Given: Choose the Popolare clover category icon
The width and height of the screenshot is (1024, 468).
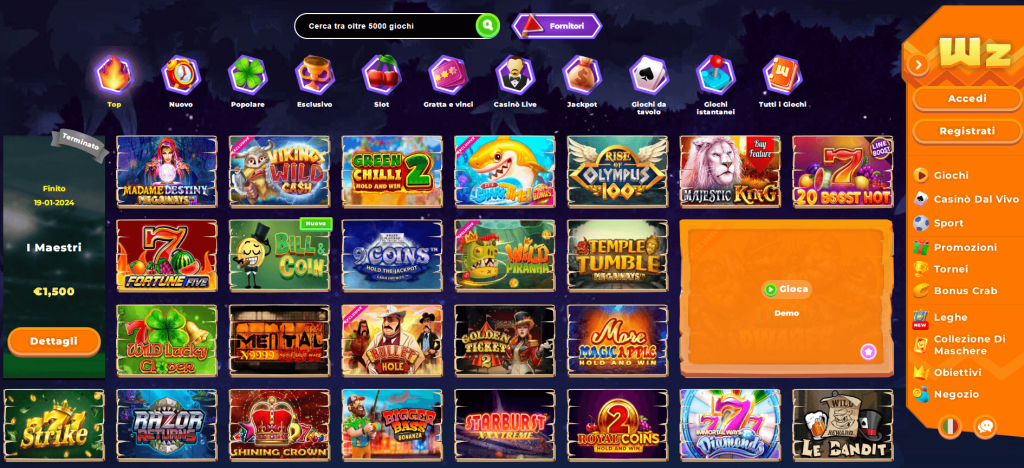Looking at the screenshot, I should click(x=248, y=74).
